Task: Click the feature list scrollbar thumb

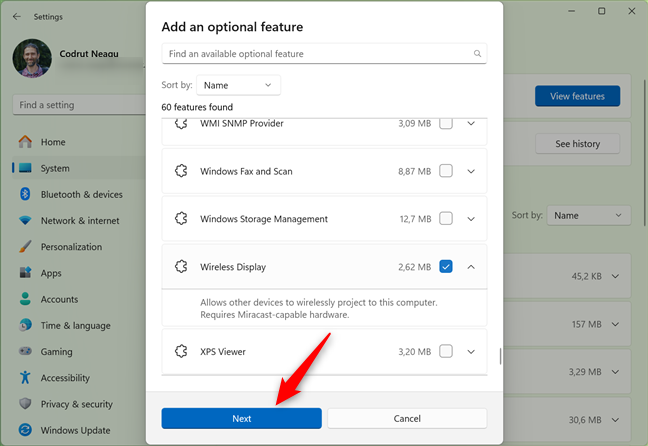Action: click(500, 356)
